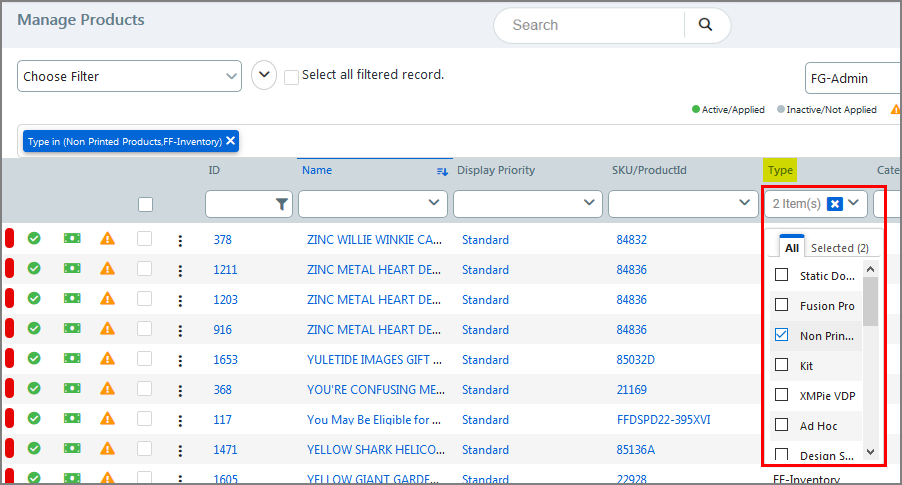Click green checkmark status icon for product 1203
The image size is (902, 485).
33,299
